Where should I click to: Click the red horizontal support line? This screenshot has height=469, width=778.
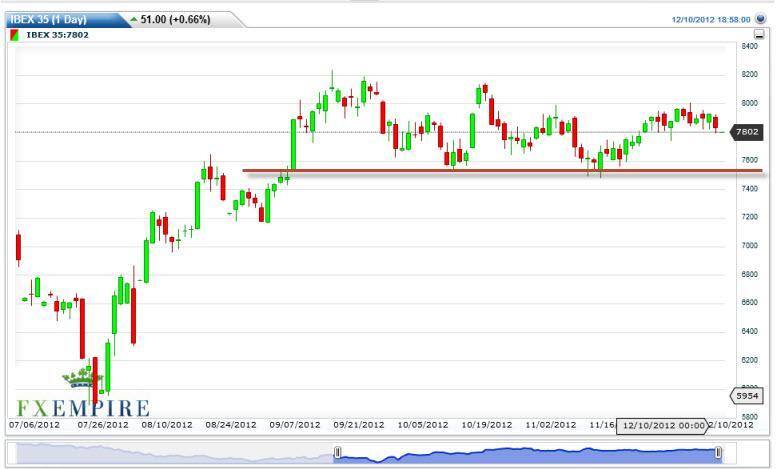[x=500, y=170]
